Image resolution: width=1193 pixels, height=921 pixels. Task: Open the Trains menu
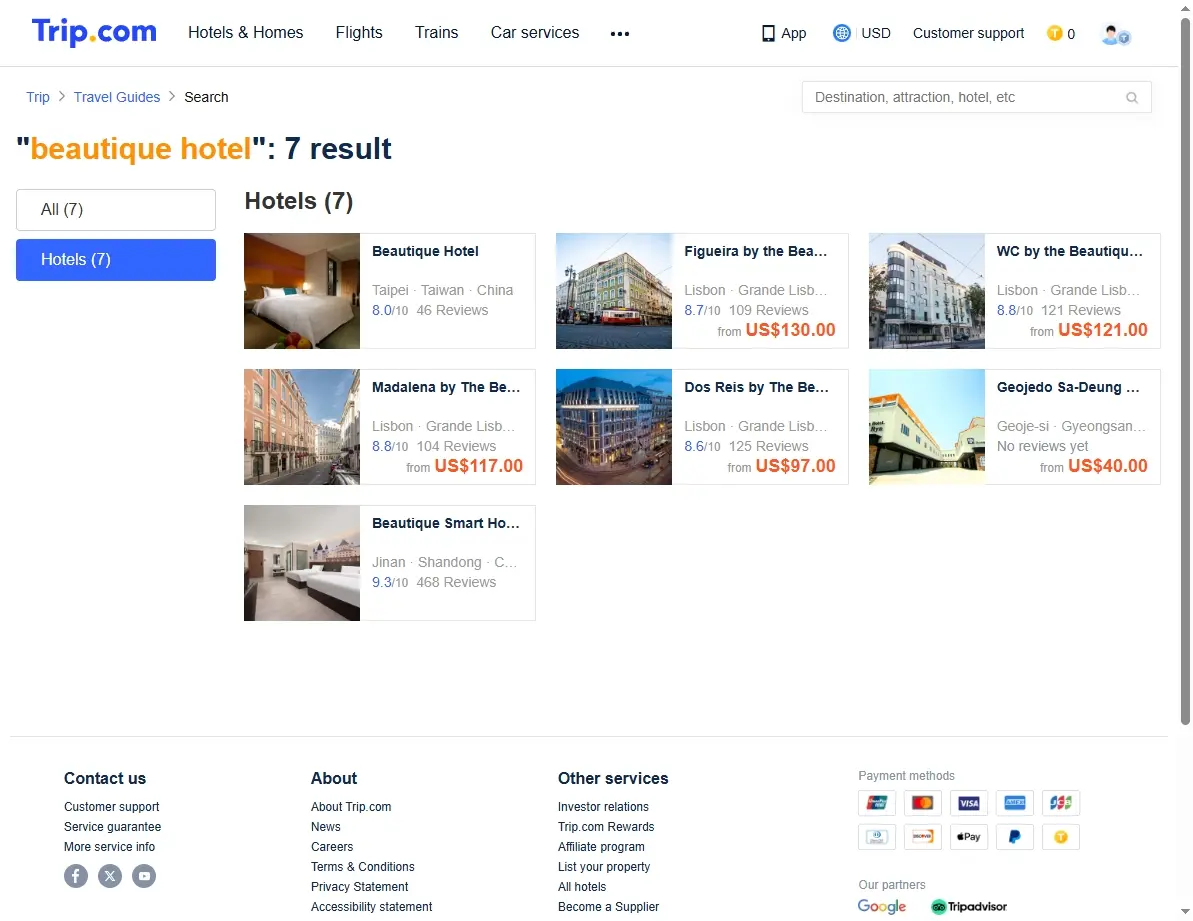437,33
